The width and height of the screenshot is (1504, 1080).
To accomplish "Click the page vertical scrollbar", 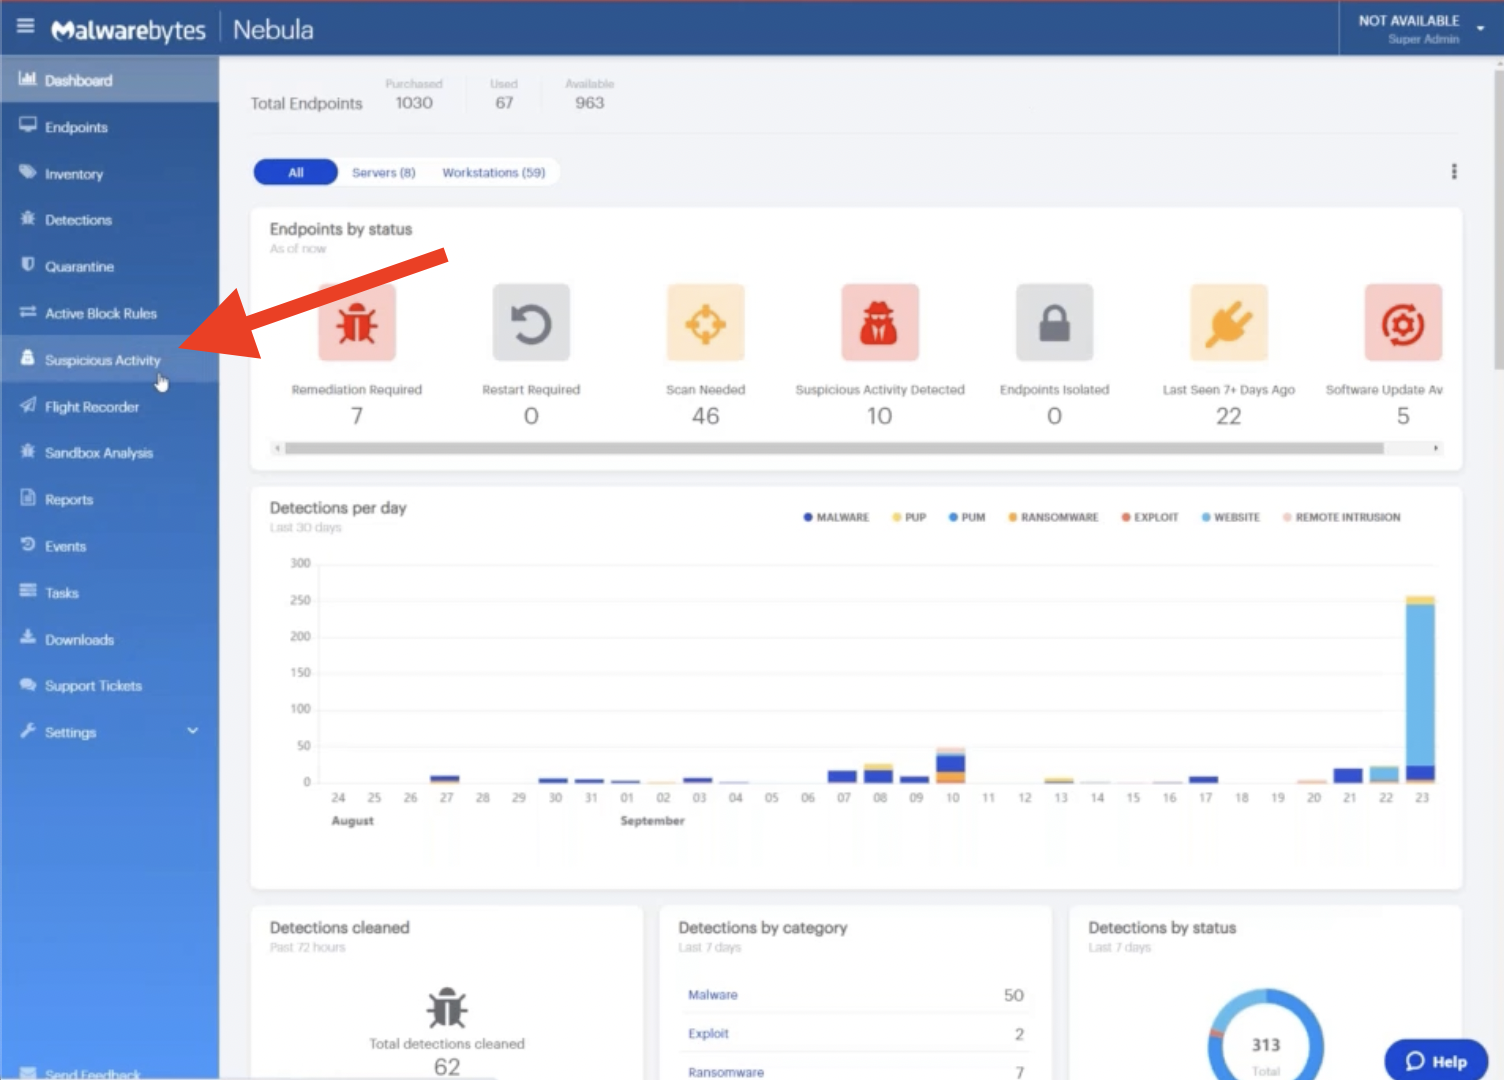I will [x=1498, y=220].
